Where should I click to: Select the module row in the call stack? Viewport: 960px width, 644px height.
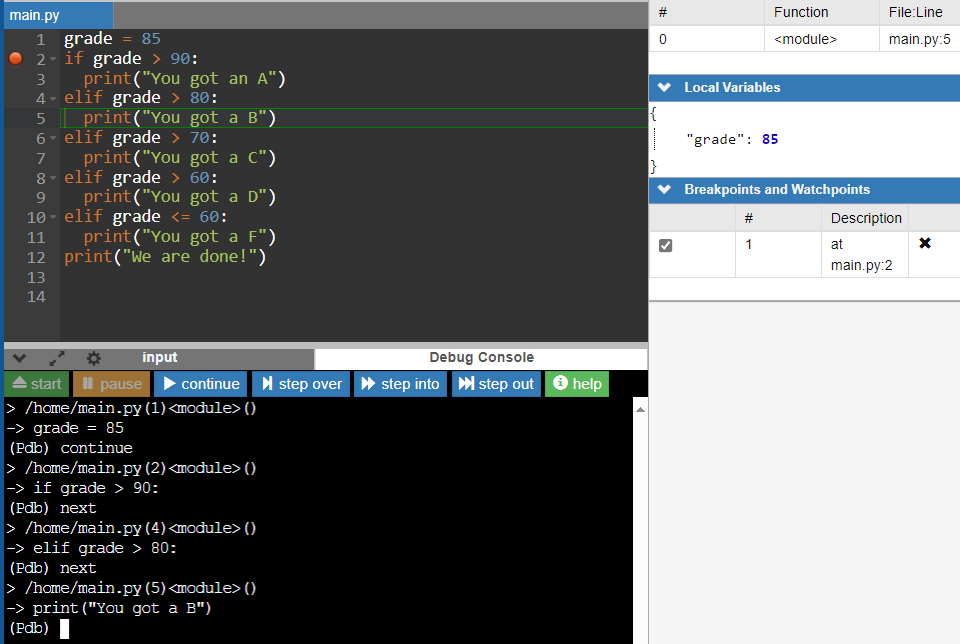(x=804, y=40)
